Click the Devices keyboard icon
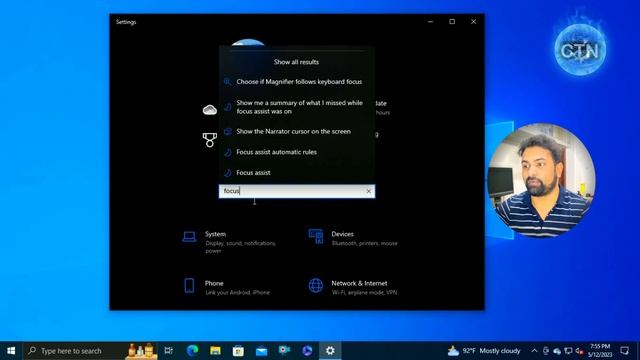 pyautogui.click(x=316, y=236)
